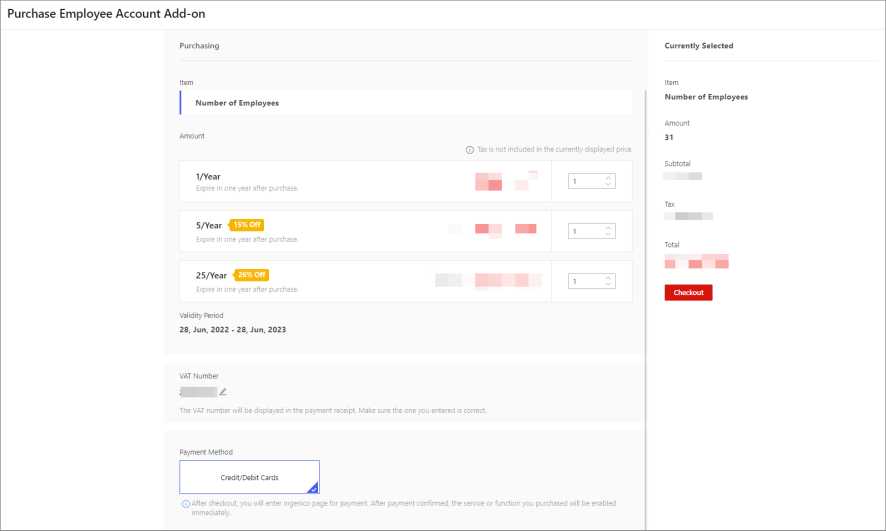The height and width of the screenshot is (531, 886).
Task: Increase 25/Year quantity with up arrow
Action: [x=608, y=277]
